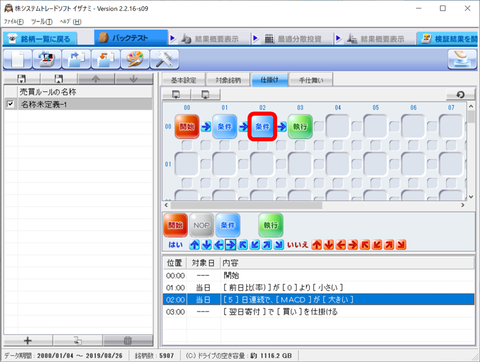The height and width of the screenshot is (362, 480).
Task: Add a new trading rule with the plus button
Action: pyautogui.click(x=28, y=341)
